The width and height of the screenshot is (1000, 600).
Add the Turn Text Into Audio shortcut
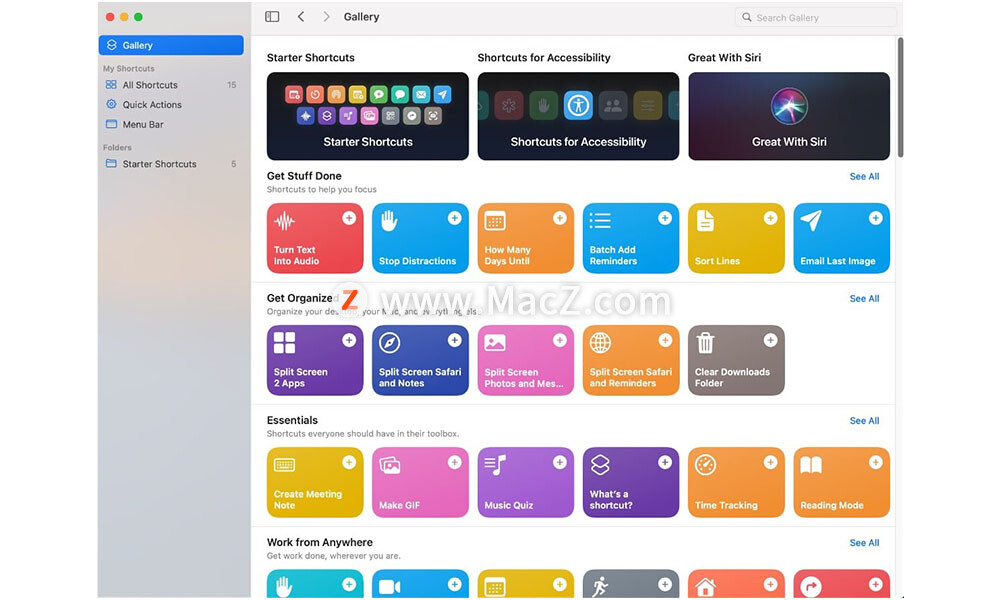coord(349,218)
